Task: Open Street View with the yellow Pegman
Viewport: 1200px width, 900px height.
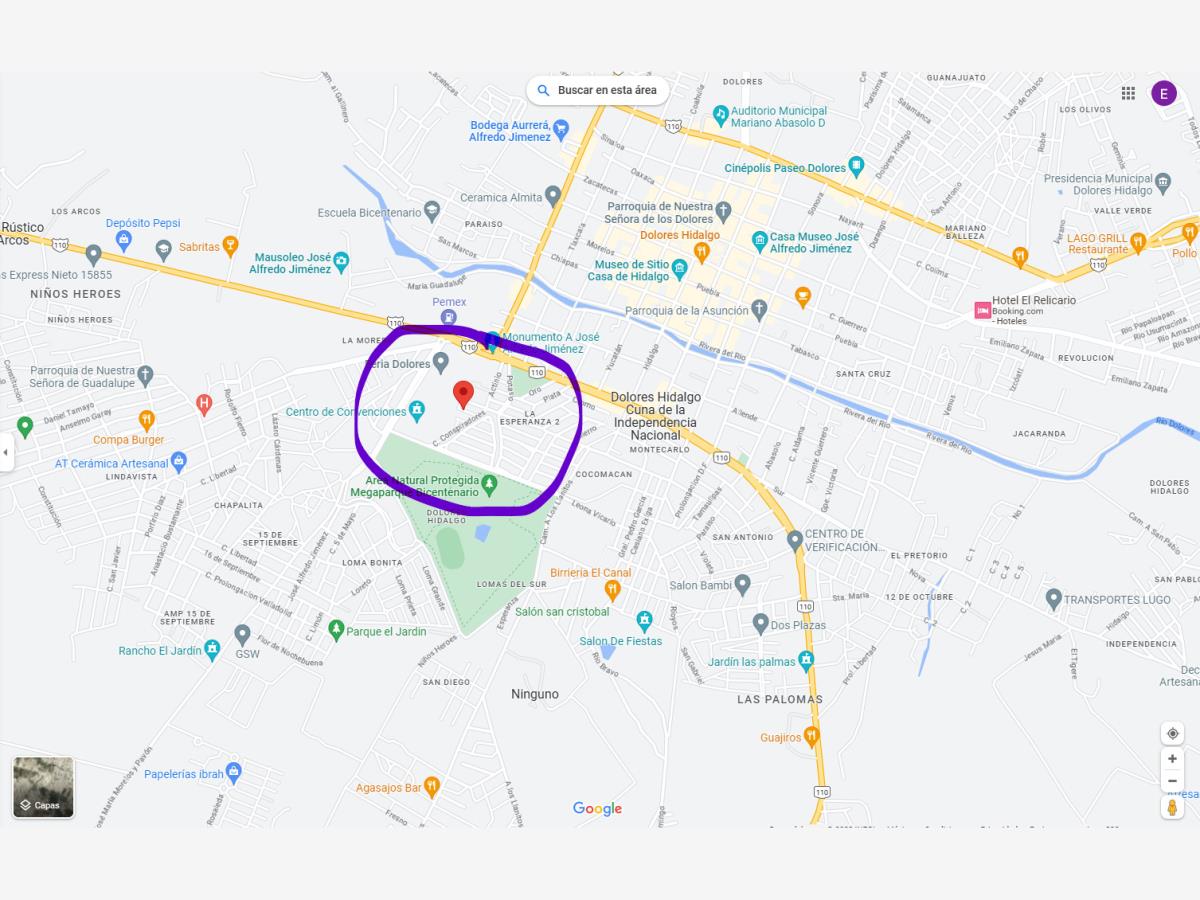Action: pos(1172,807)
